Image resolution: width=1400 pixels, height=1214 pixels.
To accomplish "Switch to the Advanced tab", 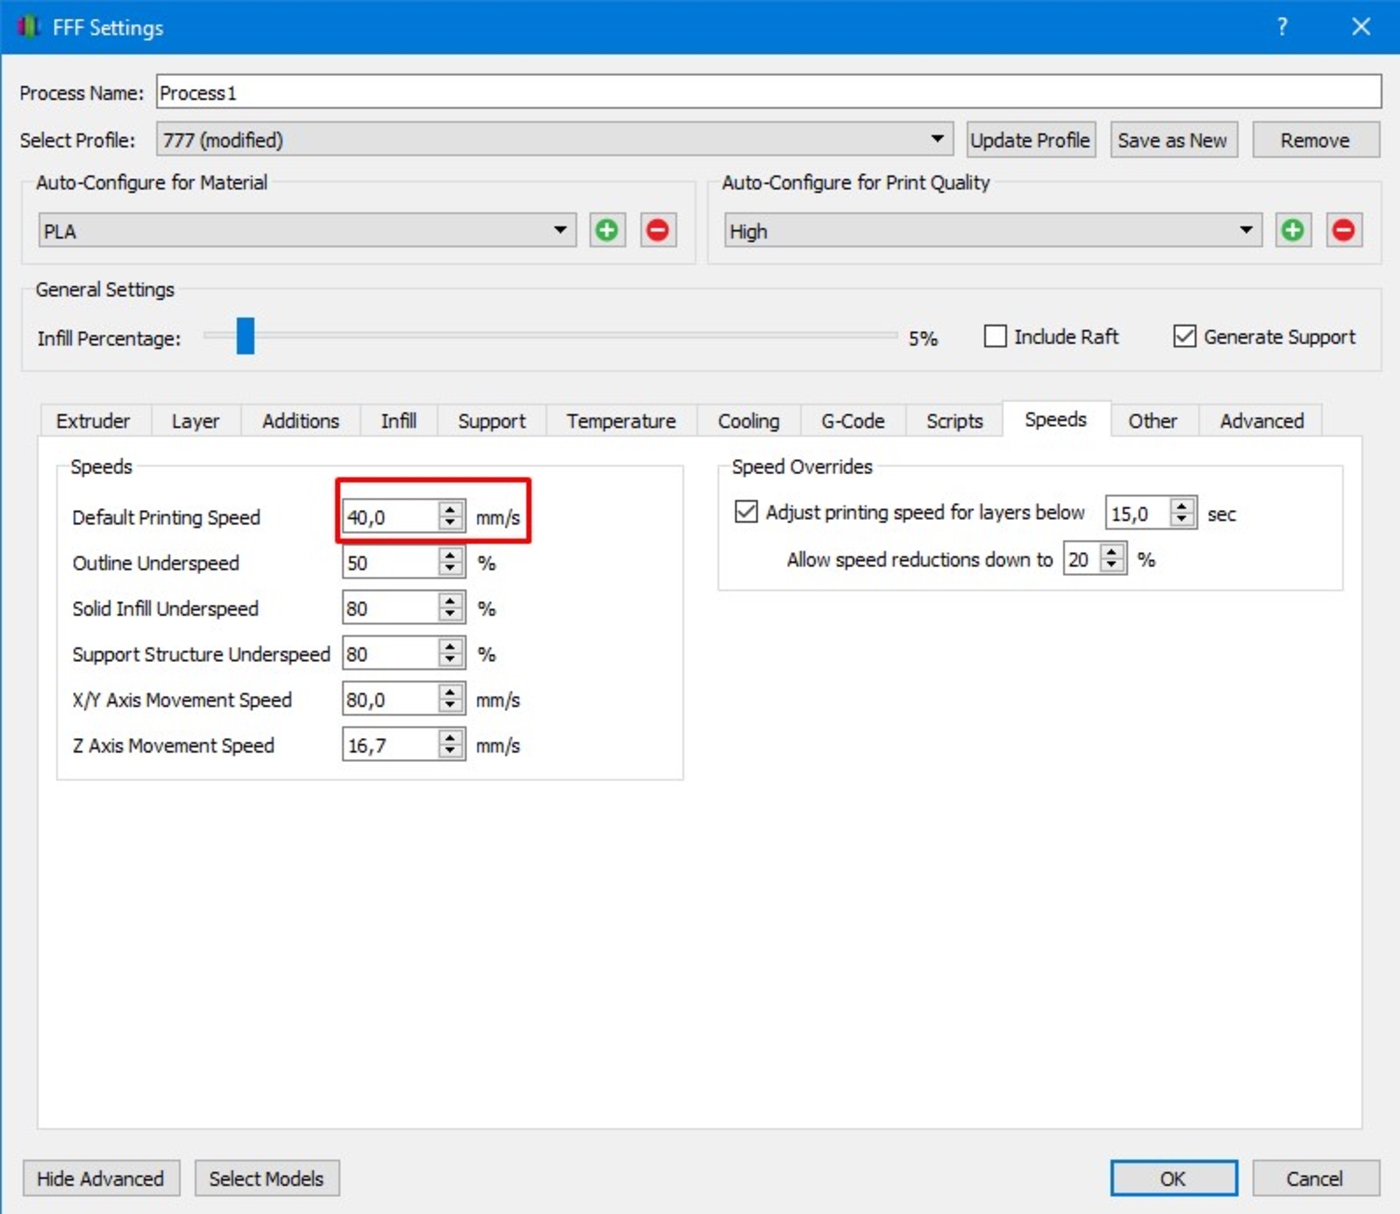I will pyautogui.click(x=1262, y=421).
